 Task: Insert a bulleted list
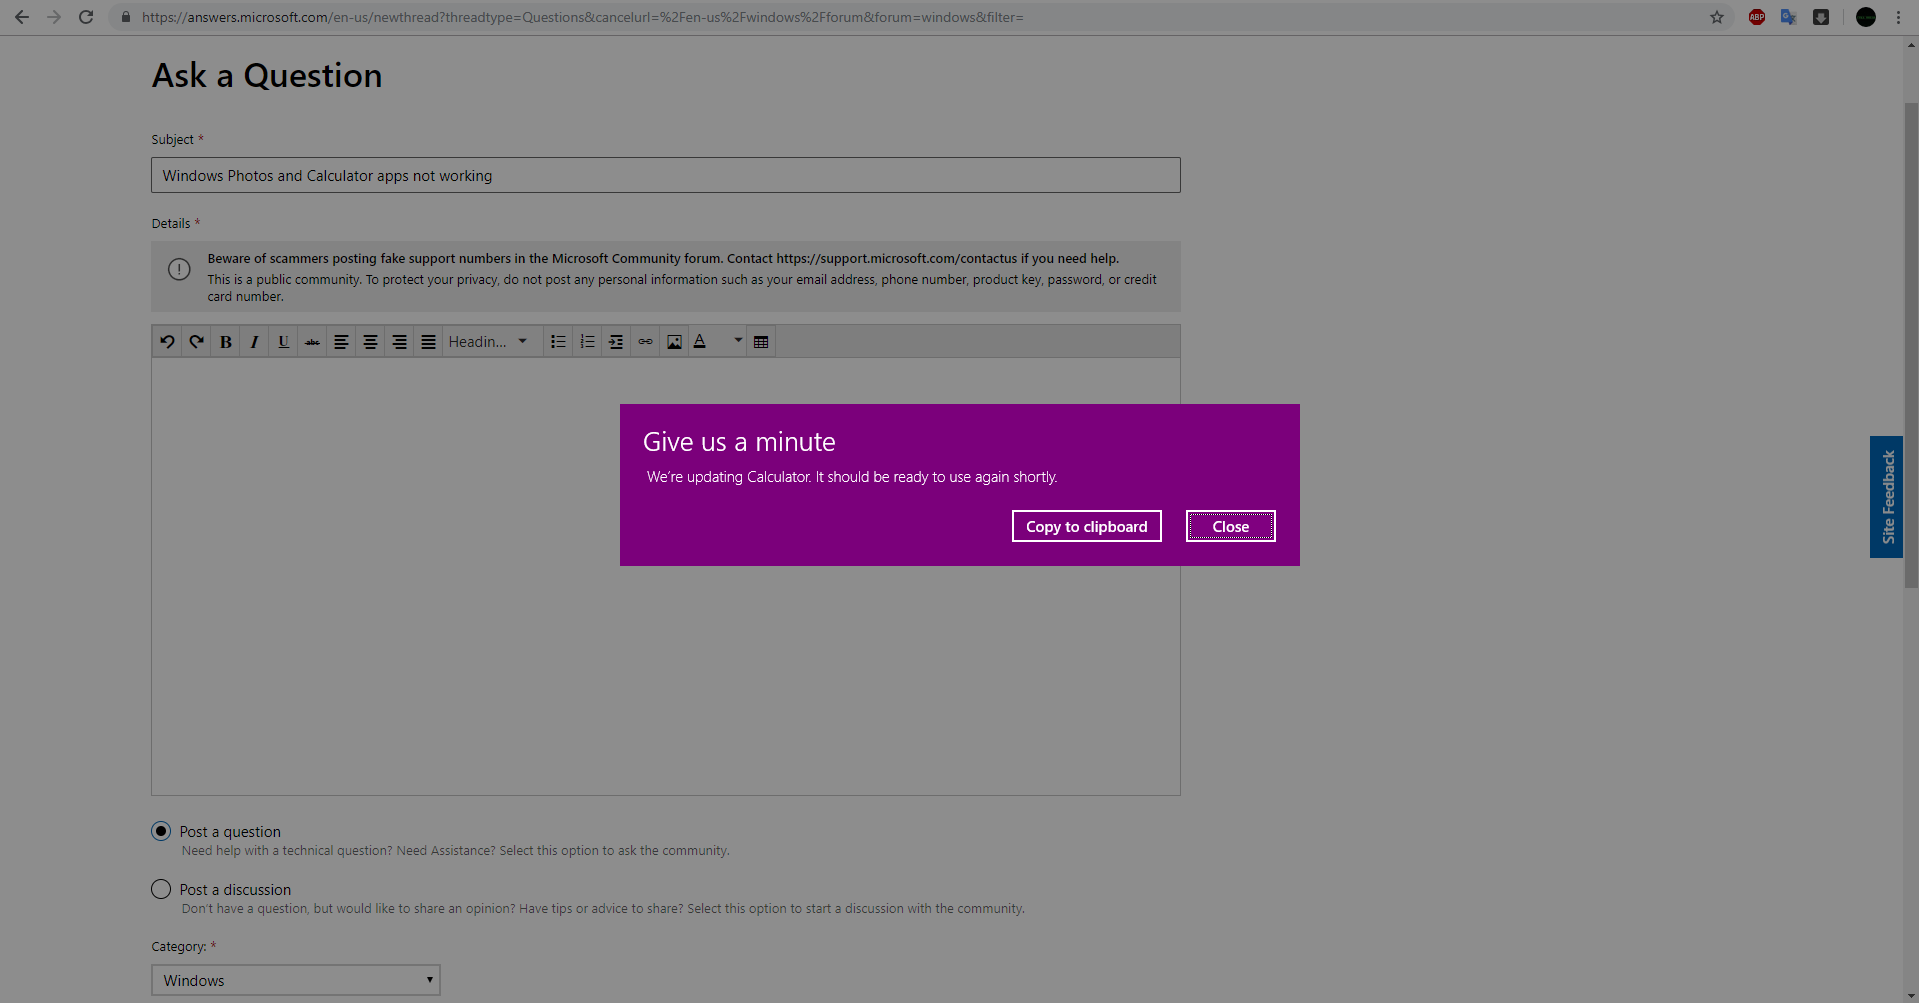click(x=559, y=342)
